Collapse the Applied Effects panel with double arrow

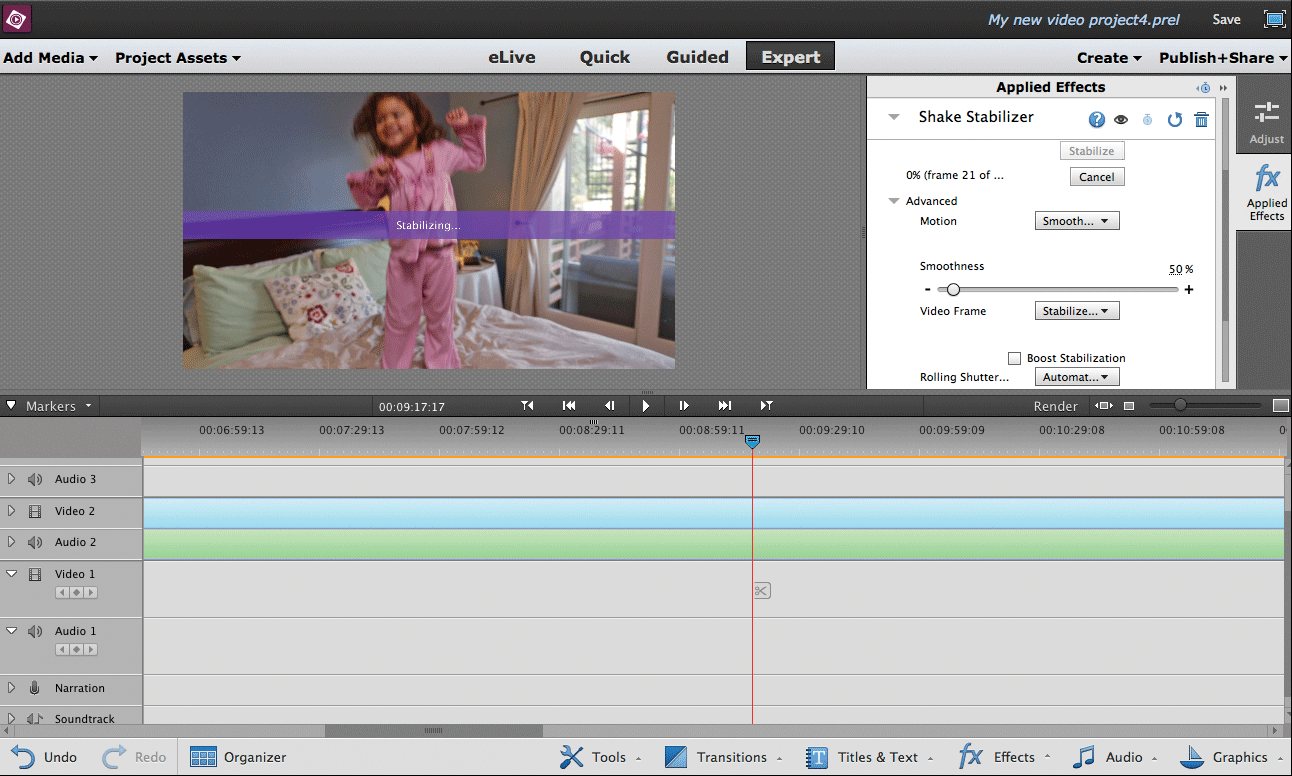(x=1223, y=88)
